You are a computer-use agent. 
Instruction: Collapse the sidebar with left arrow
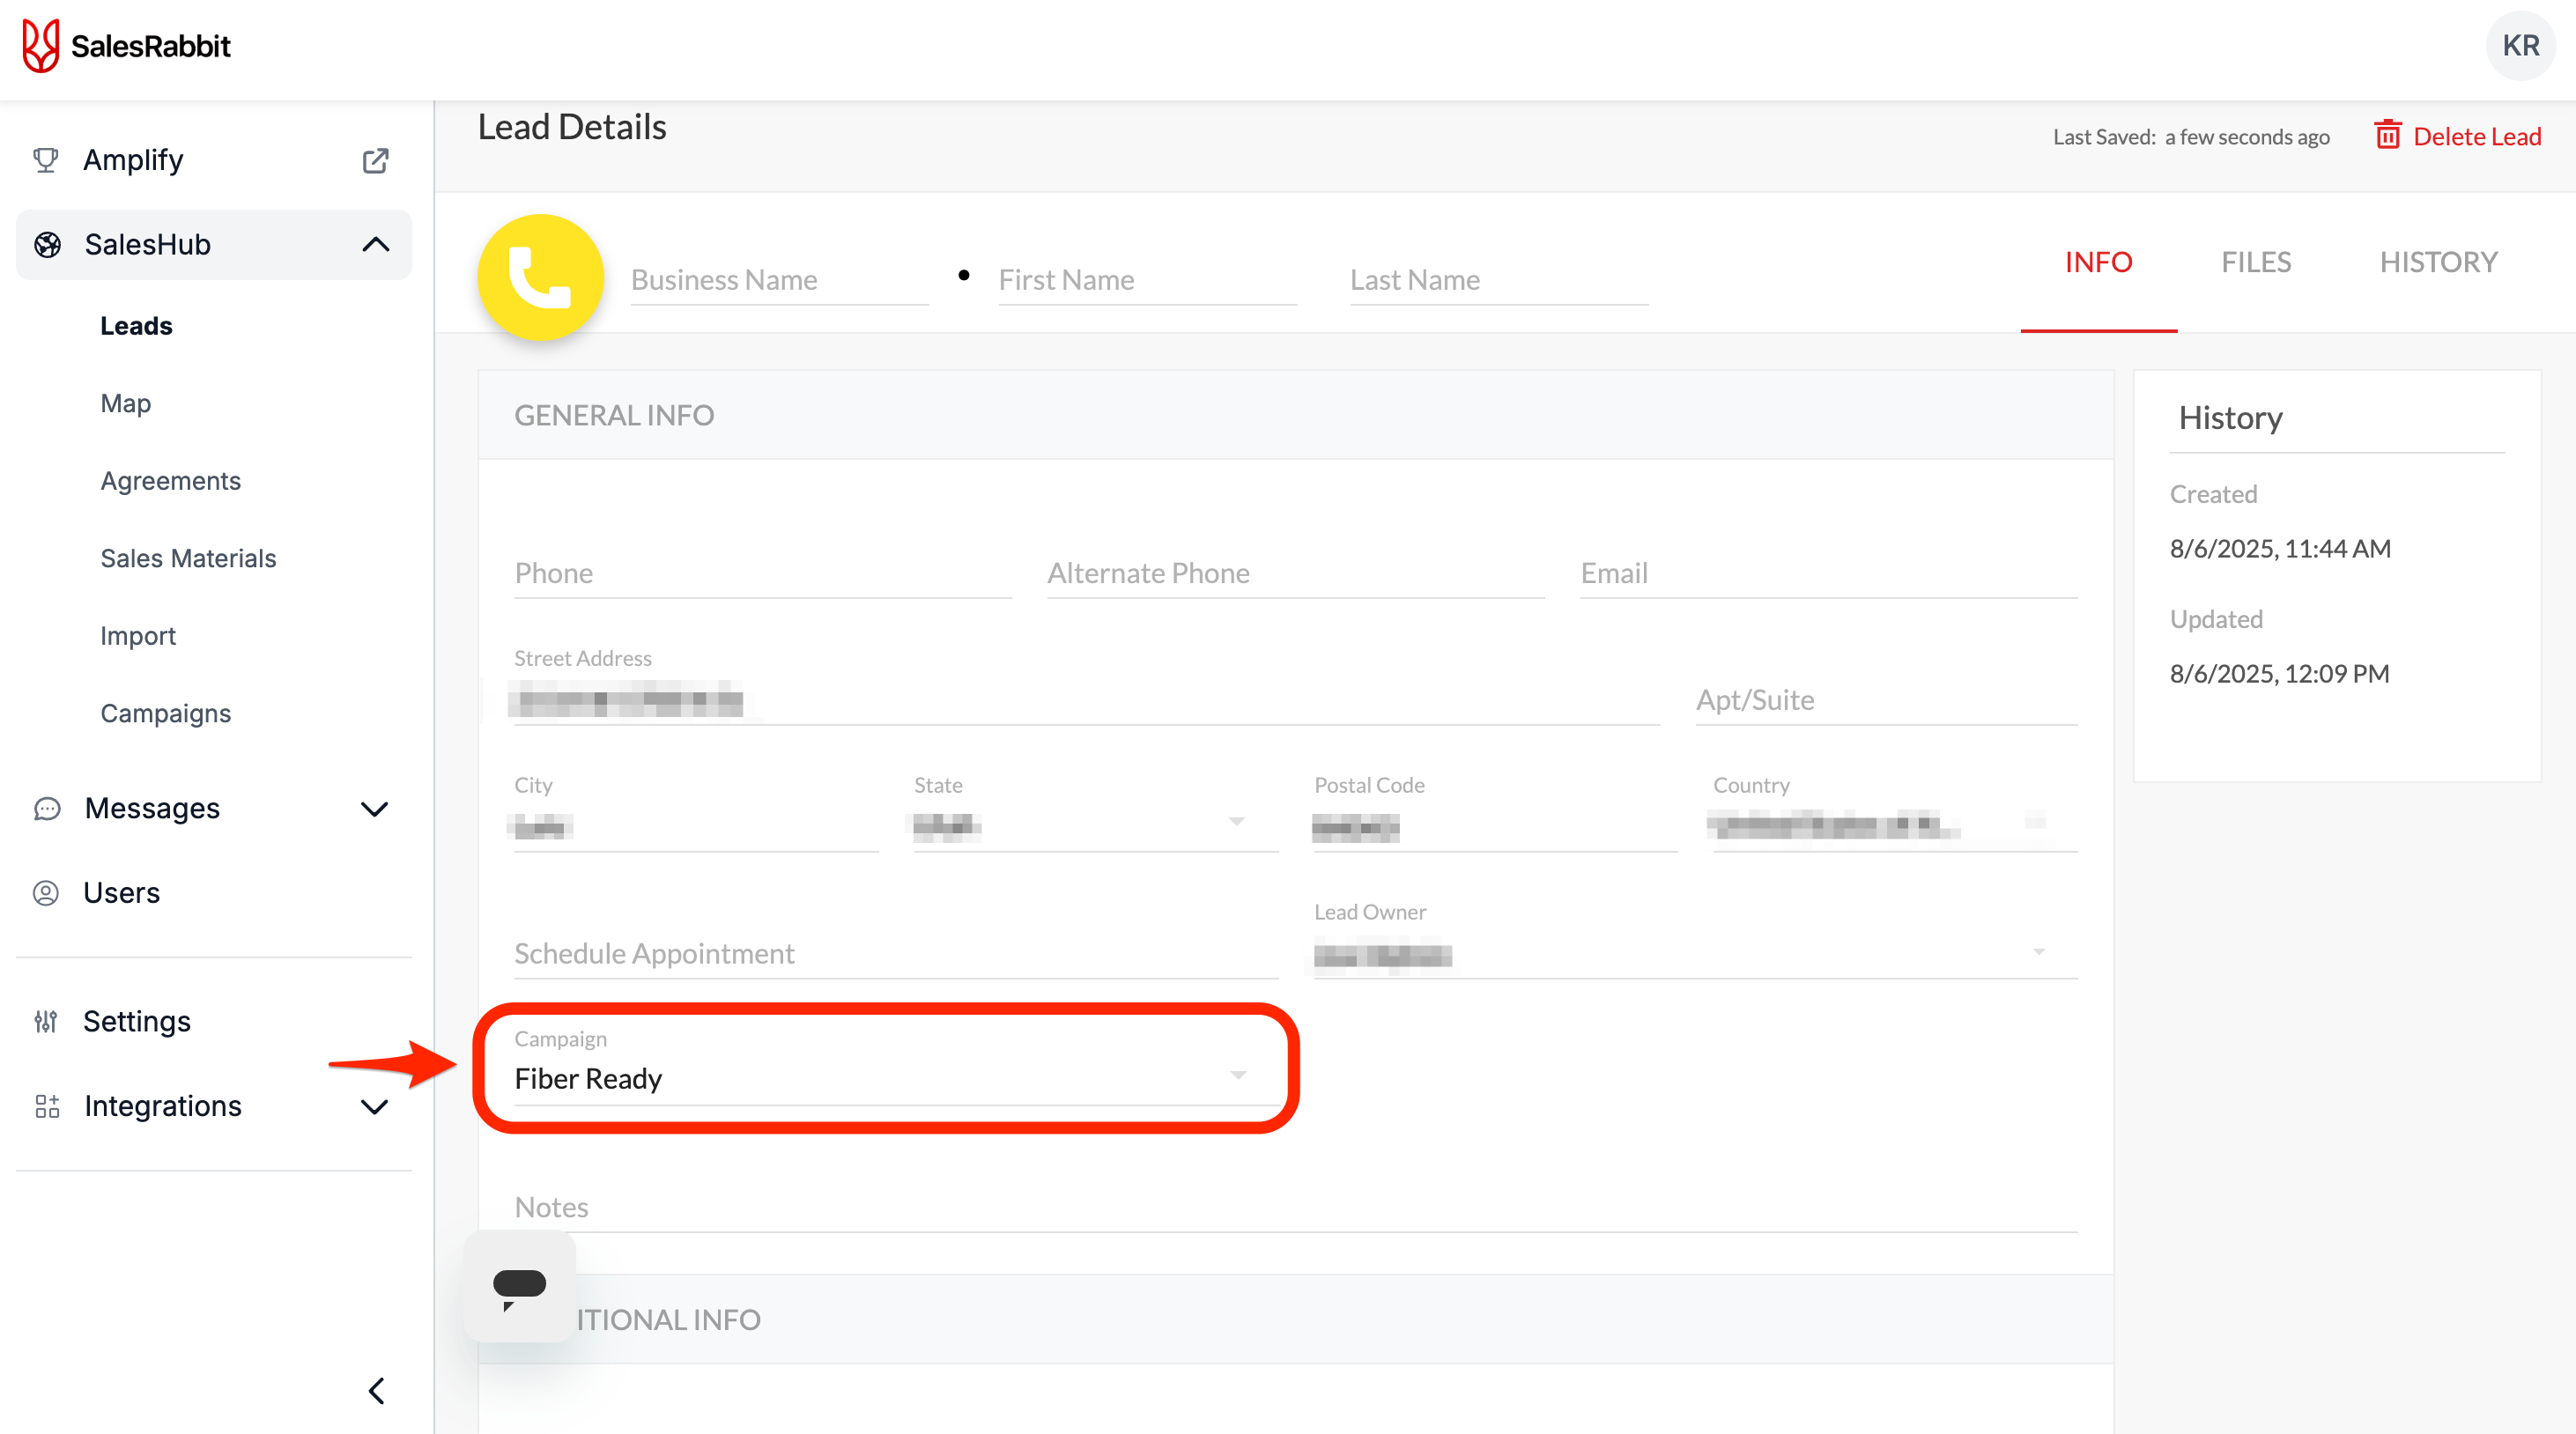pos(376,1390)
